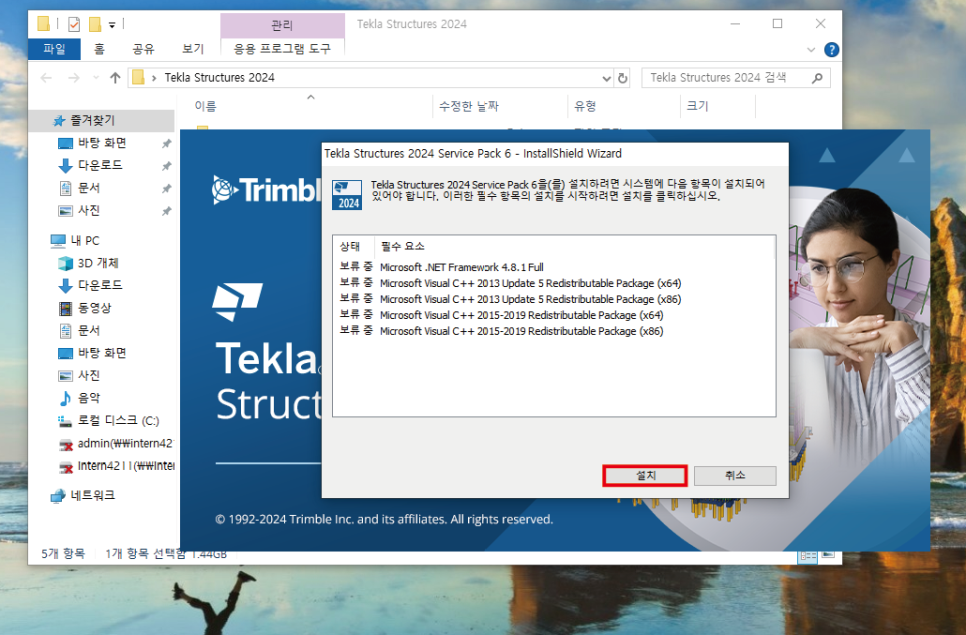
Task: Open pinned 문서 under 즐겨찾기
Action: [x=89, y=188]
